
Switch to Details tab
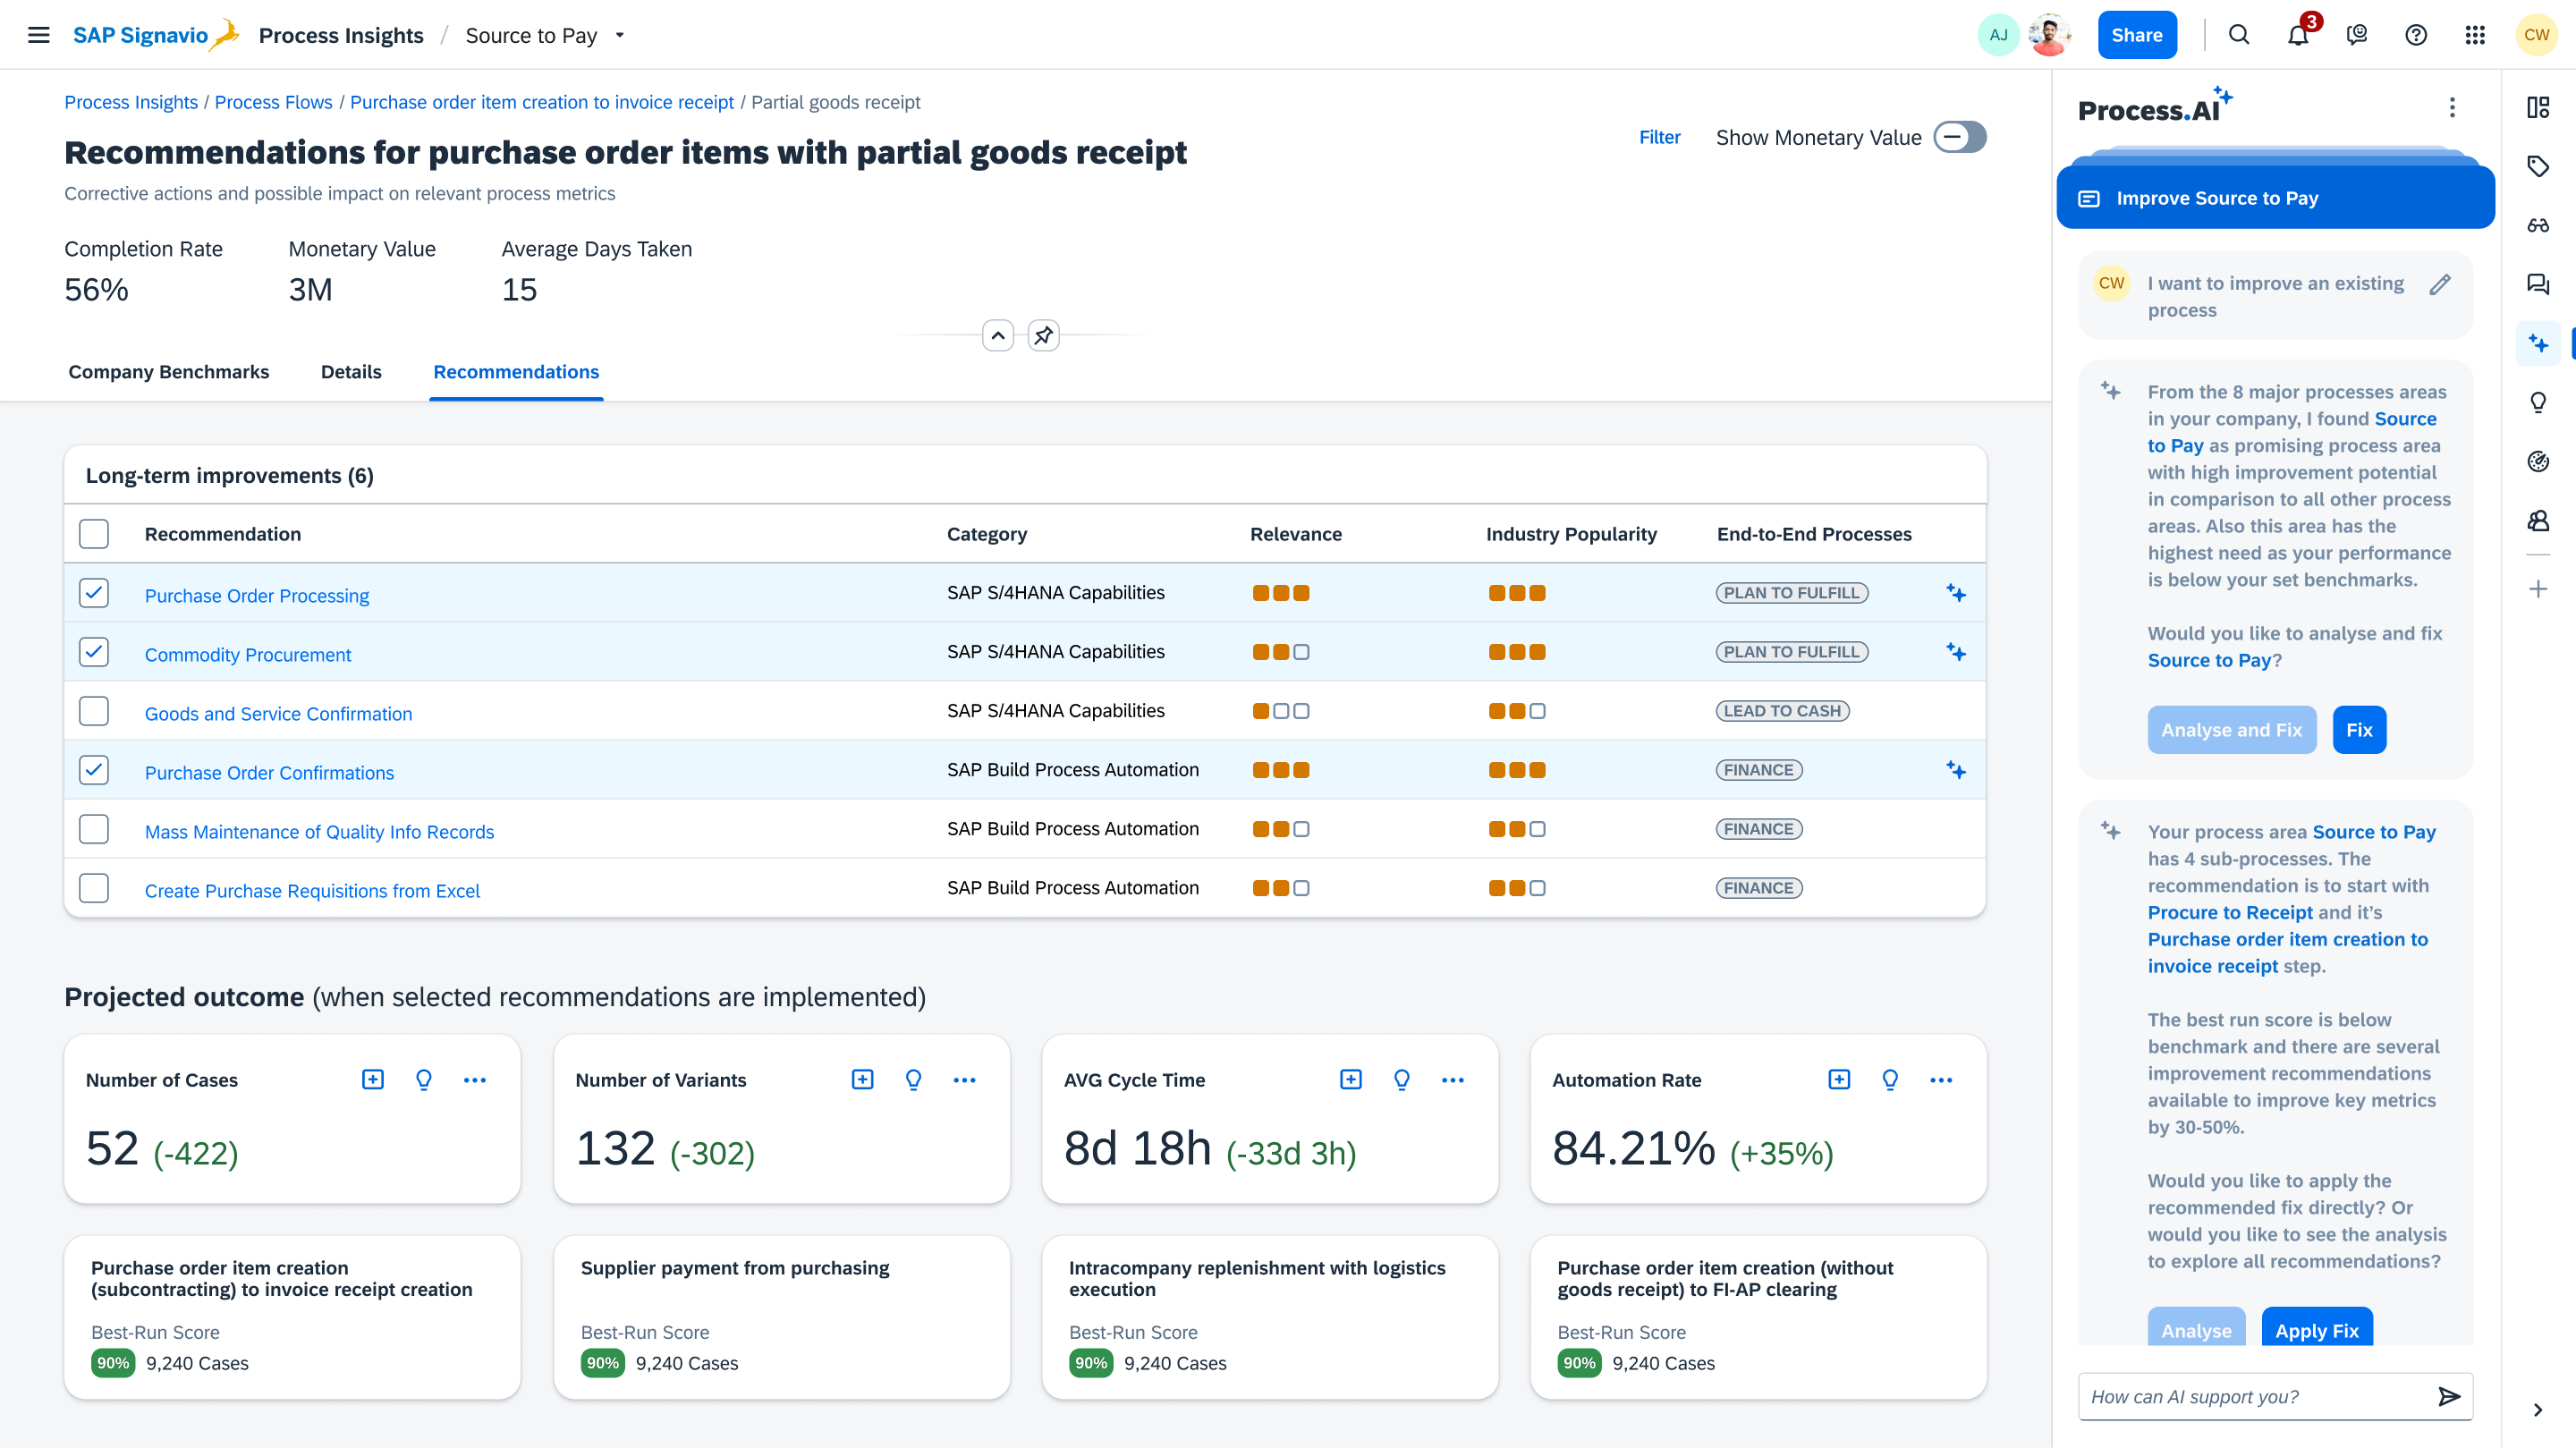[x=351, y=372]
